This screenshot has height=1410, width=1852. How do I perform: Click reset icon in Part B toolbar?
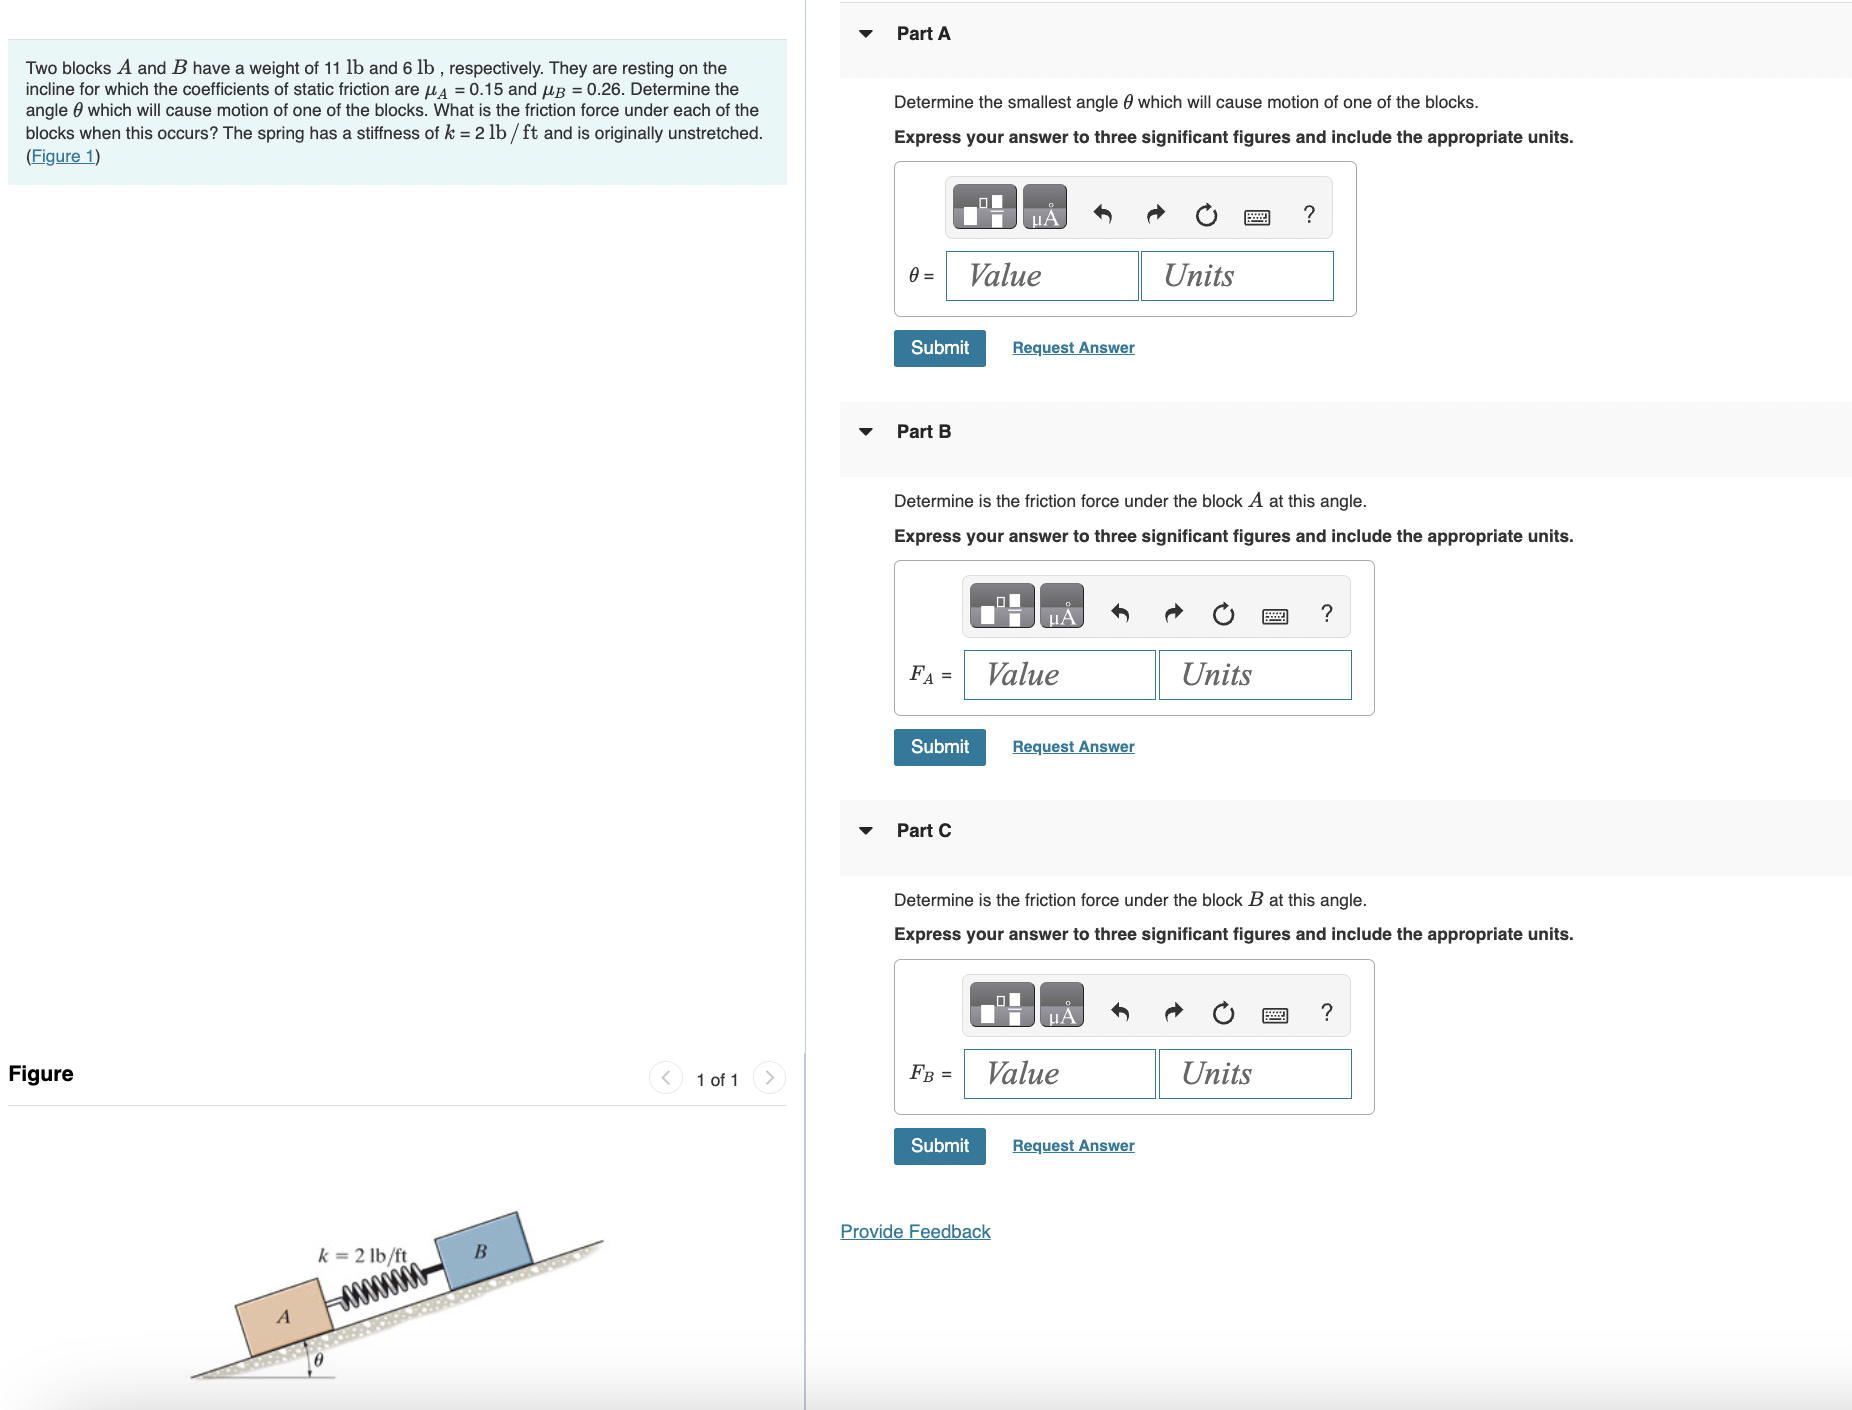click(1224, 614)
